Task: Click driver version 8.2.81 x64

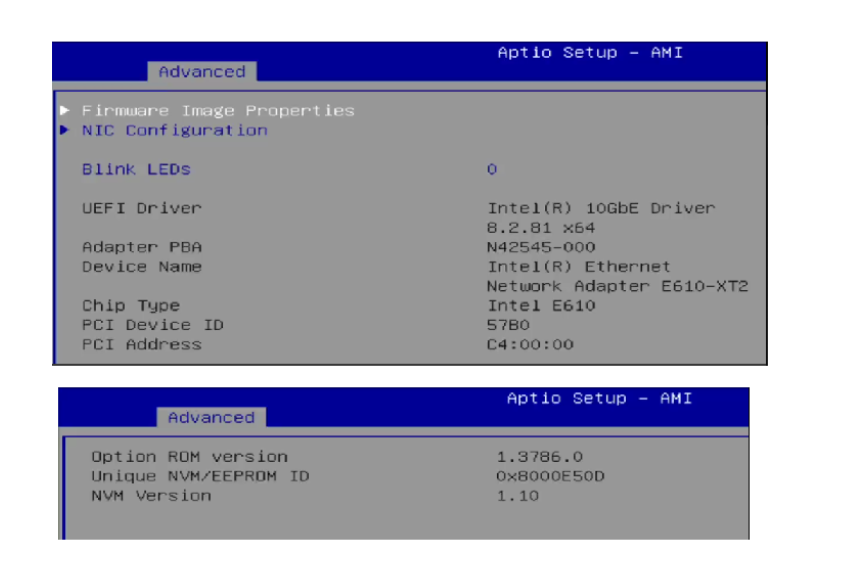Action: tap(541, 228)
